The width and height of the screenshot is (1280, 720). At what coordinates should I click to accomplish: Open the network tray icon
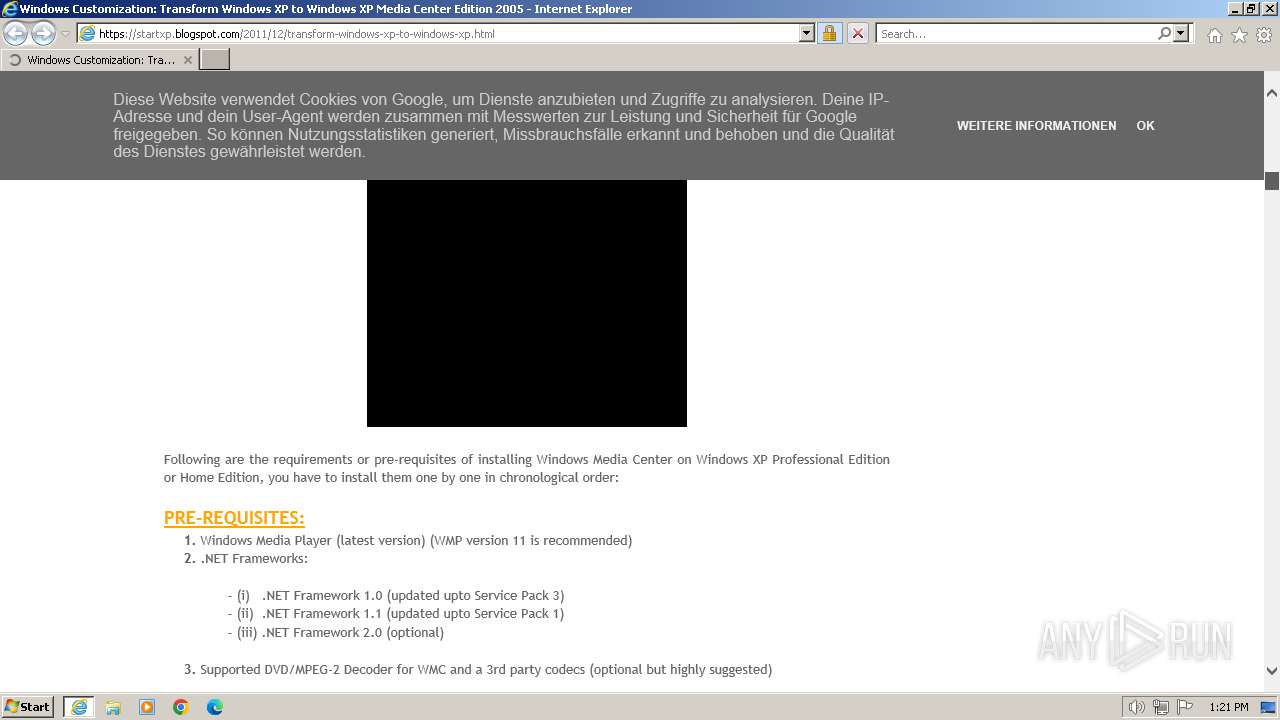click(x=1161, y=707)
